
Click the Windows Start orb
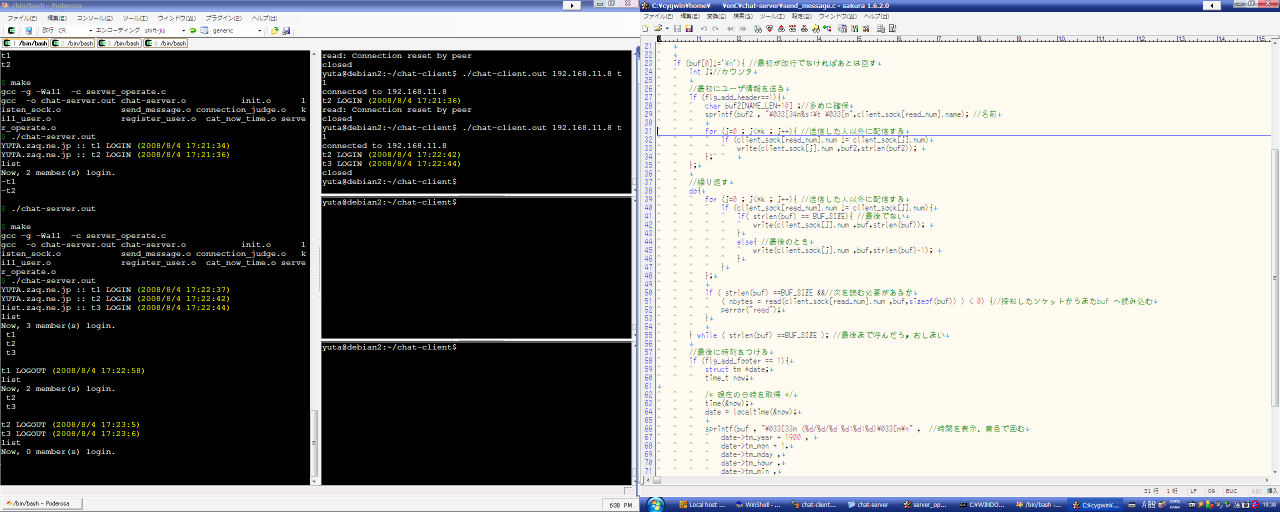(x=655, y=504)
